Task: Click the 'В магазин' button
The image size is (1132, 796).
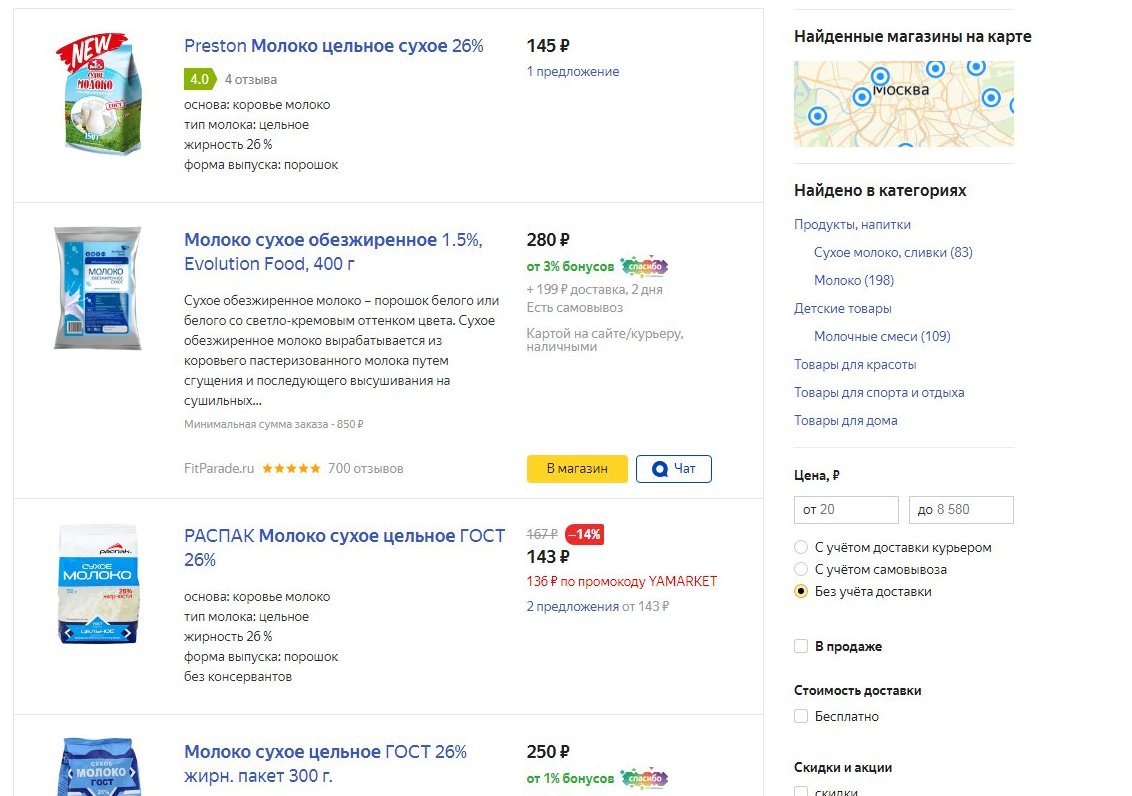Action: click(x=577, y=468)
